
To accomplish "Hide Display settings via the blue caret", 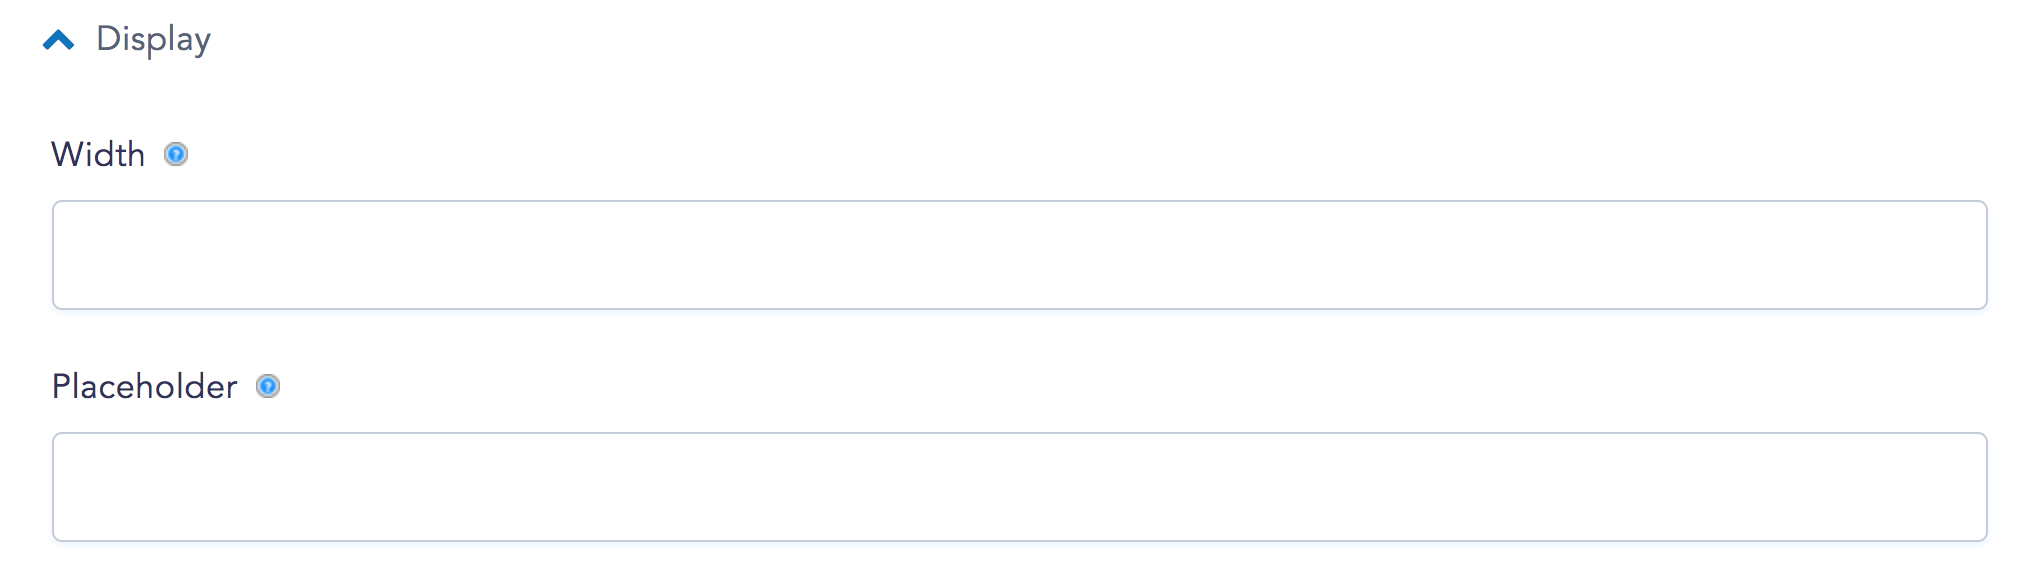I will coord(59,40).
